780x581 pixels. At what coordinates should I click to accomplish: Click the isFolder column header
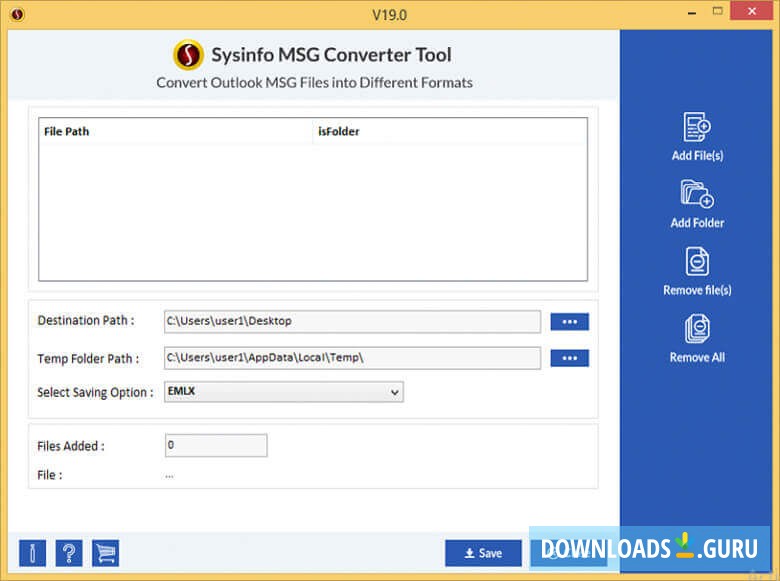pyautogui.click(x=450, y=132)
